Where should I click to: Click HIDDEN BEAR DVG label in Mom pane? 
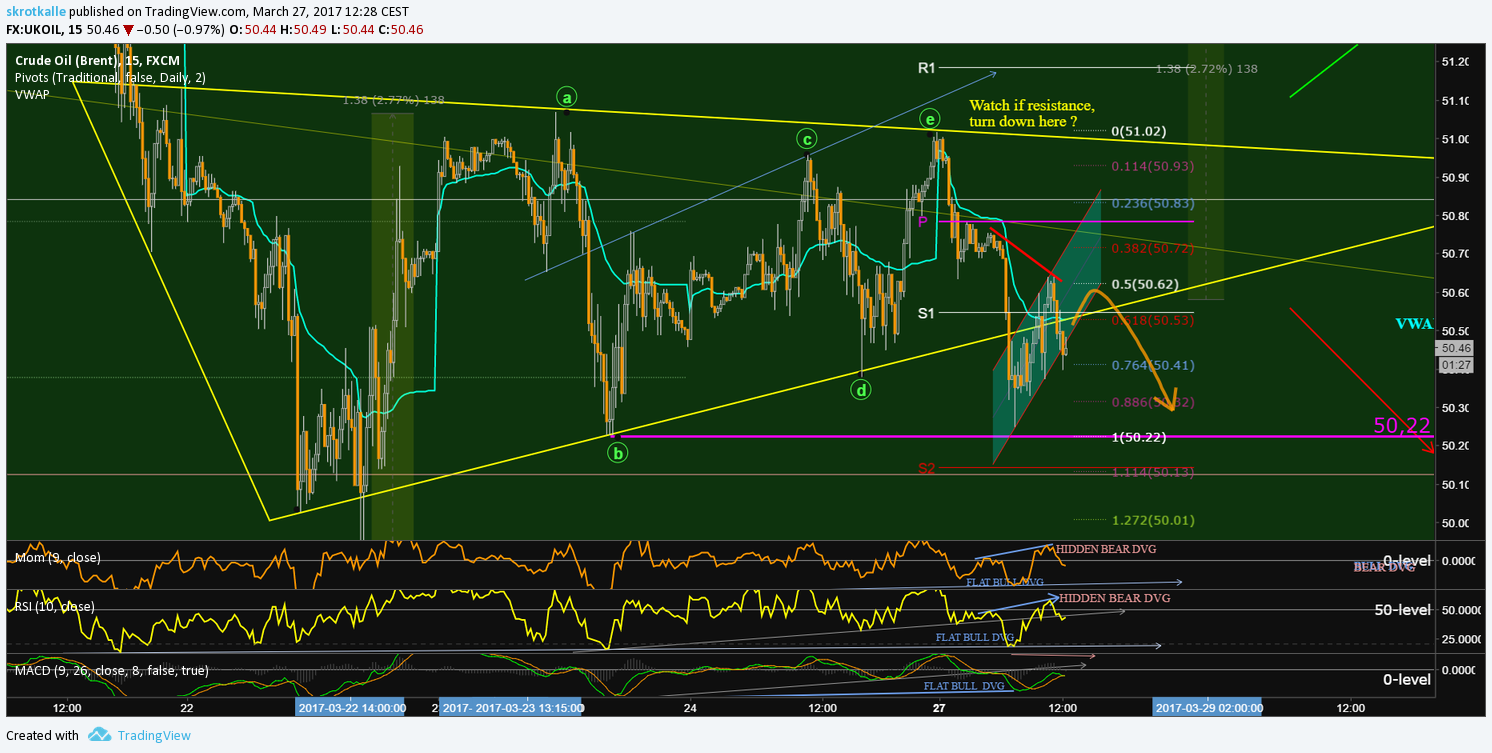pyautogui.click(x=1108, y=550)
